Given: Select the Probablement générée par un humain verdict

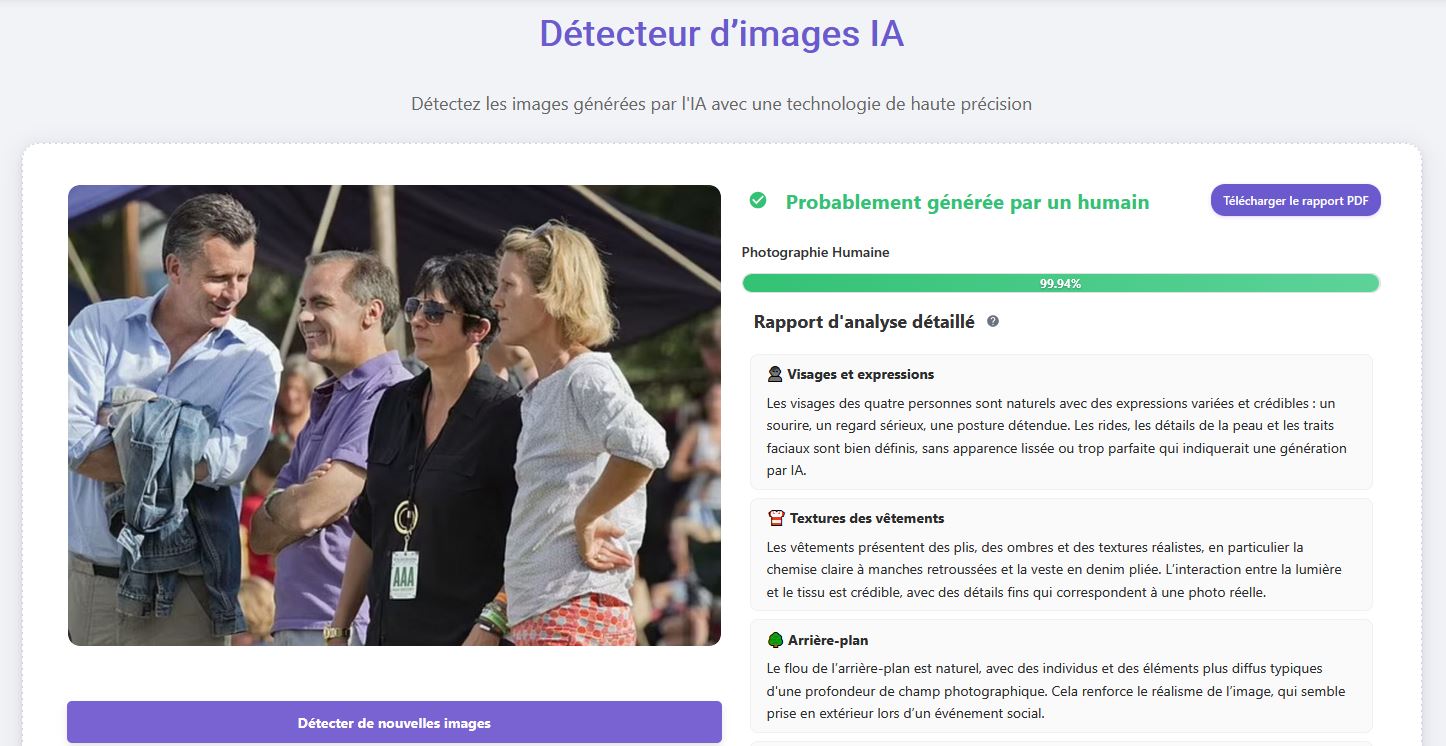Looking at the screenshot, I should coord(967,202).
